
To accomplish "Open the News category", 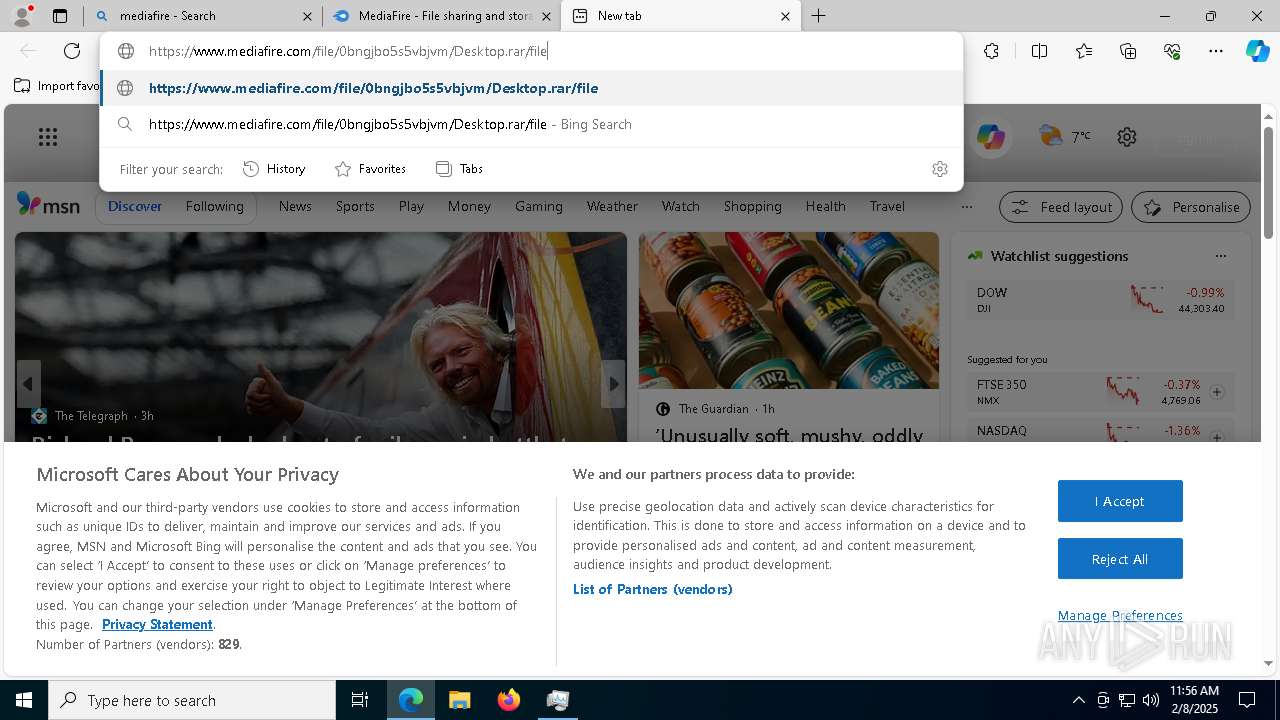I will tap(295, 206).
